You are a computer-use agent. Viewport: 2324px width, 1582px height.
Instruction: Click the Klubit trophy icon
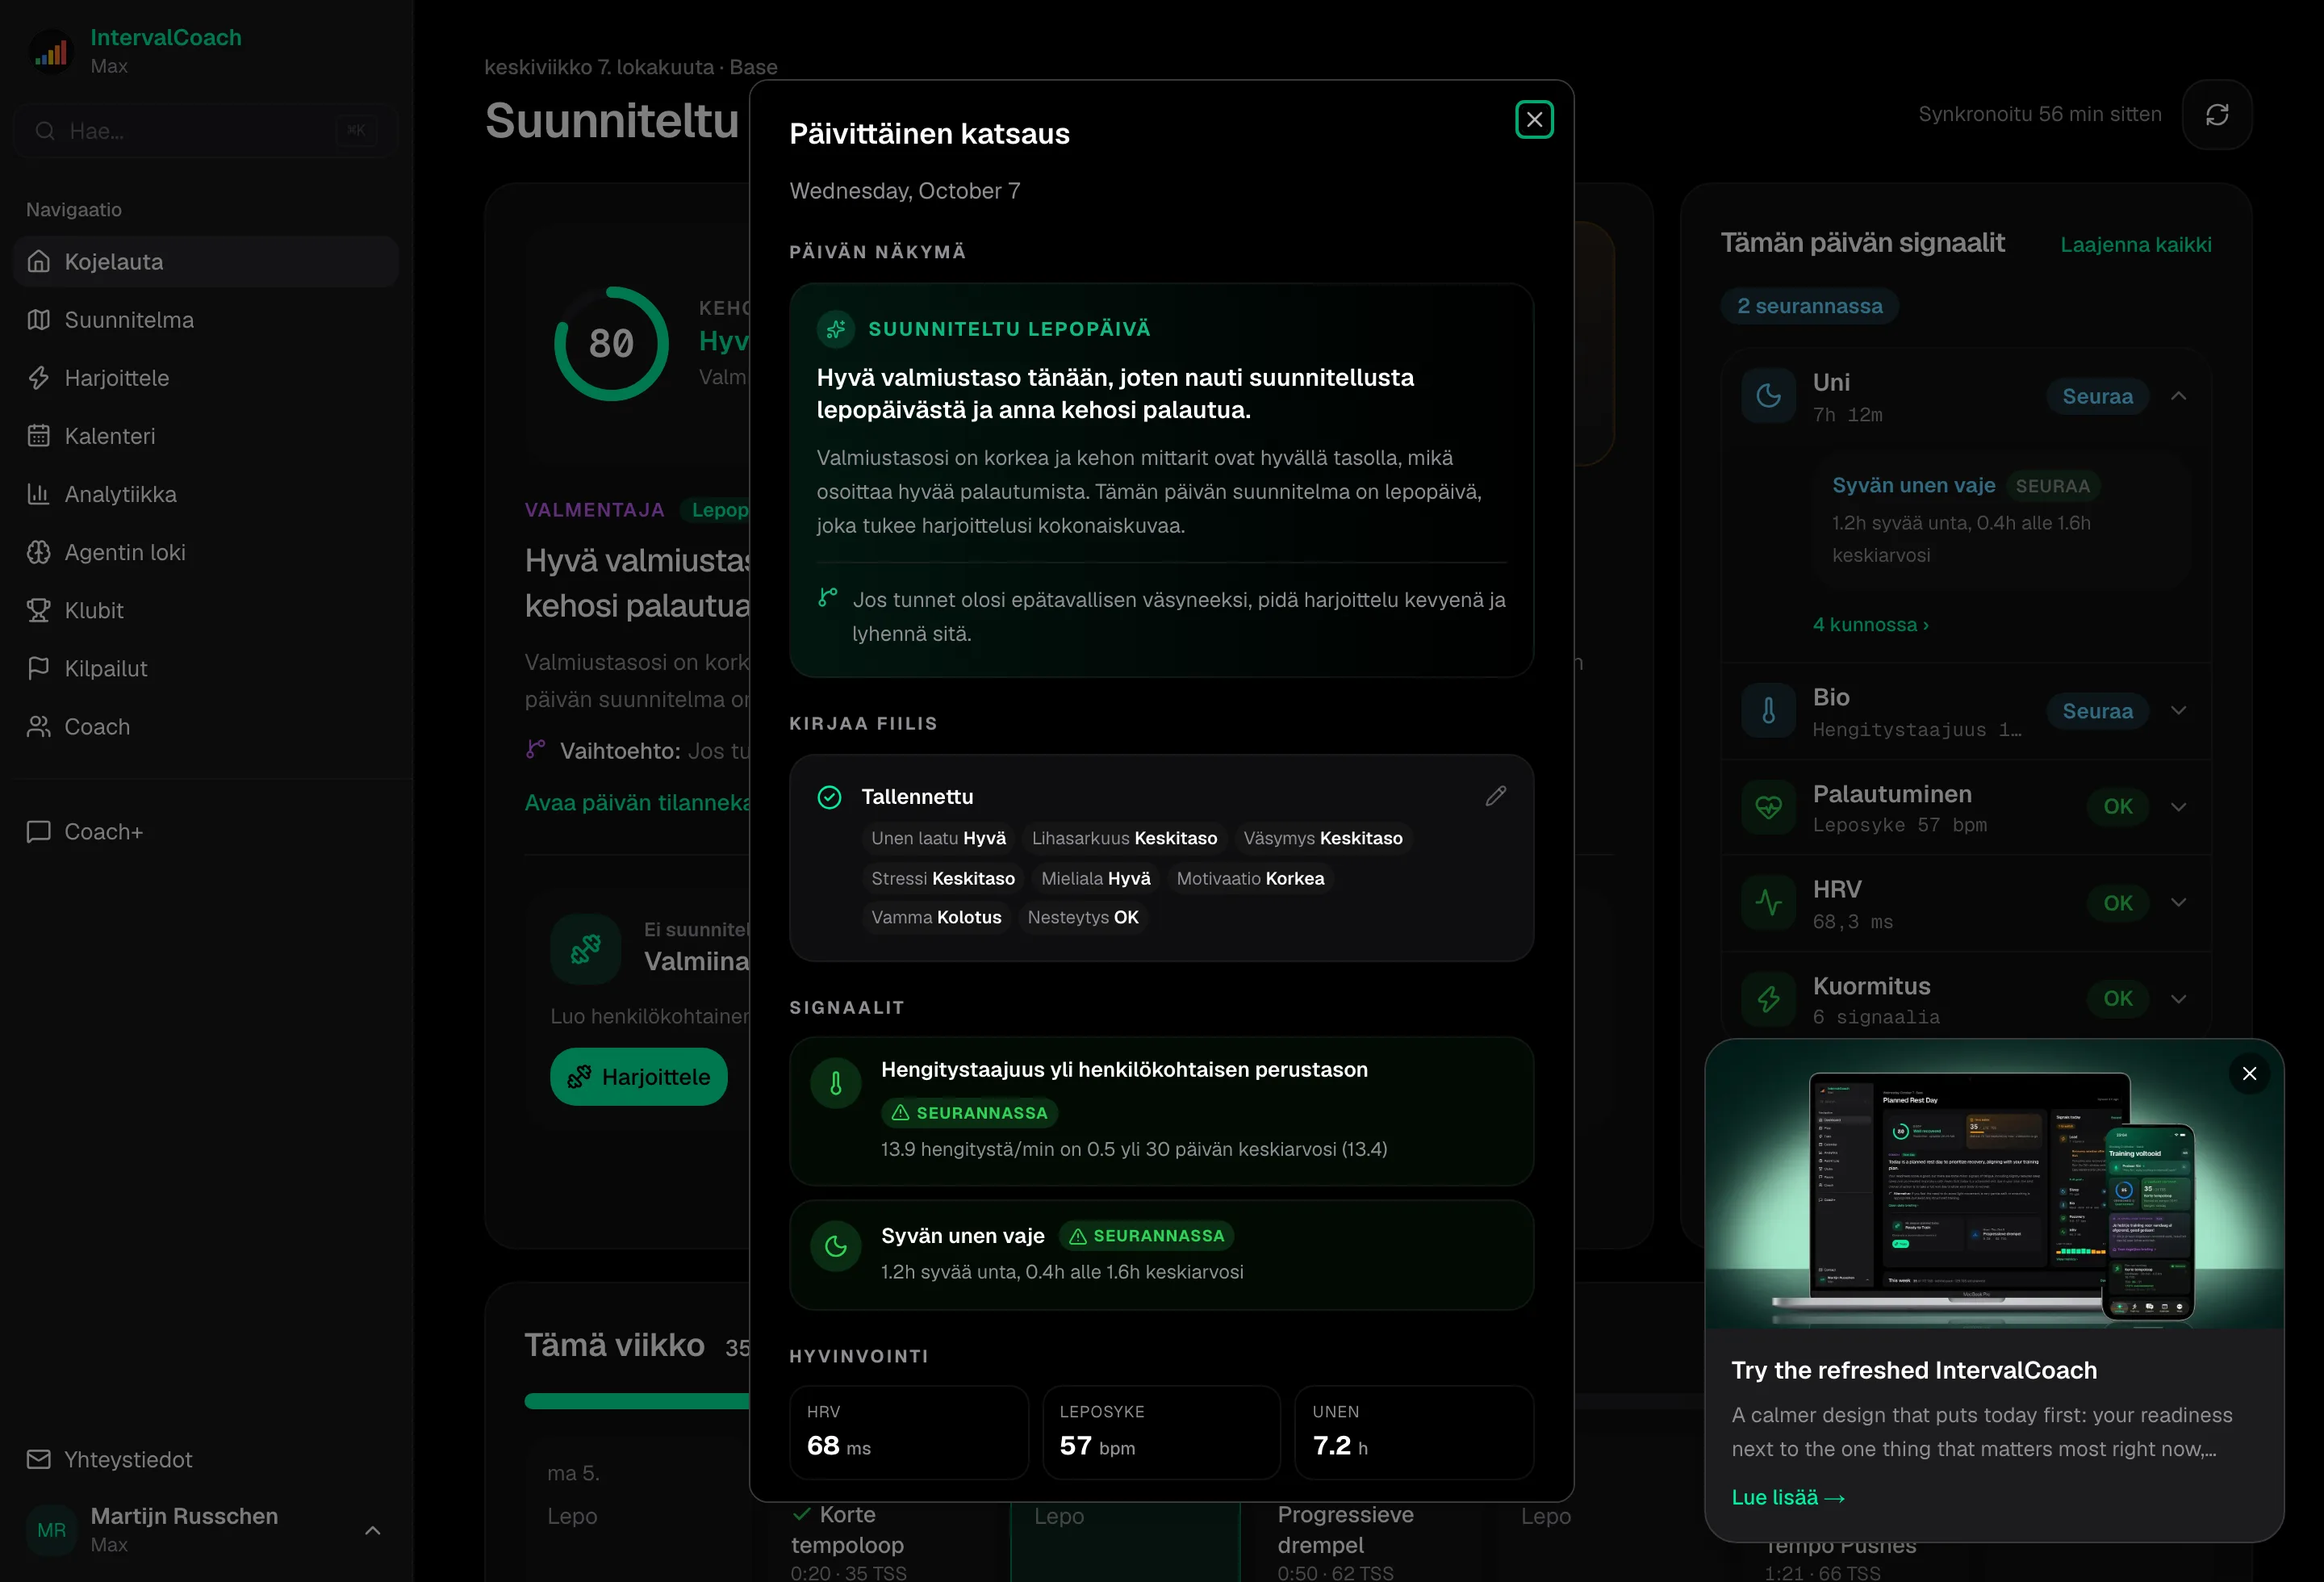(x=38, y=610)
